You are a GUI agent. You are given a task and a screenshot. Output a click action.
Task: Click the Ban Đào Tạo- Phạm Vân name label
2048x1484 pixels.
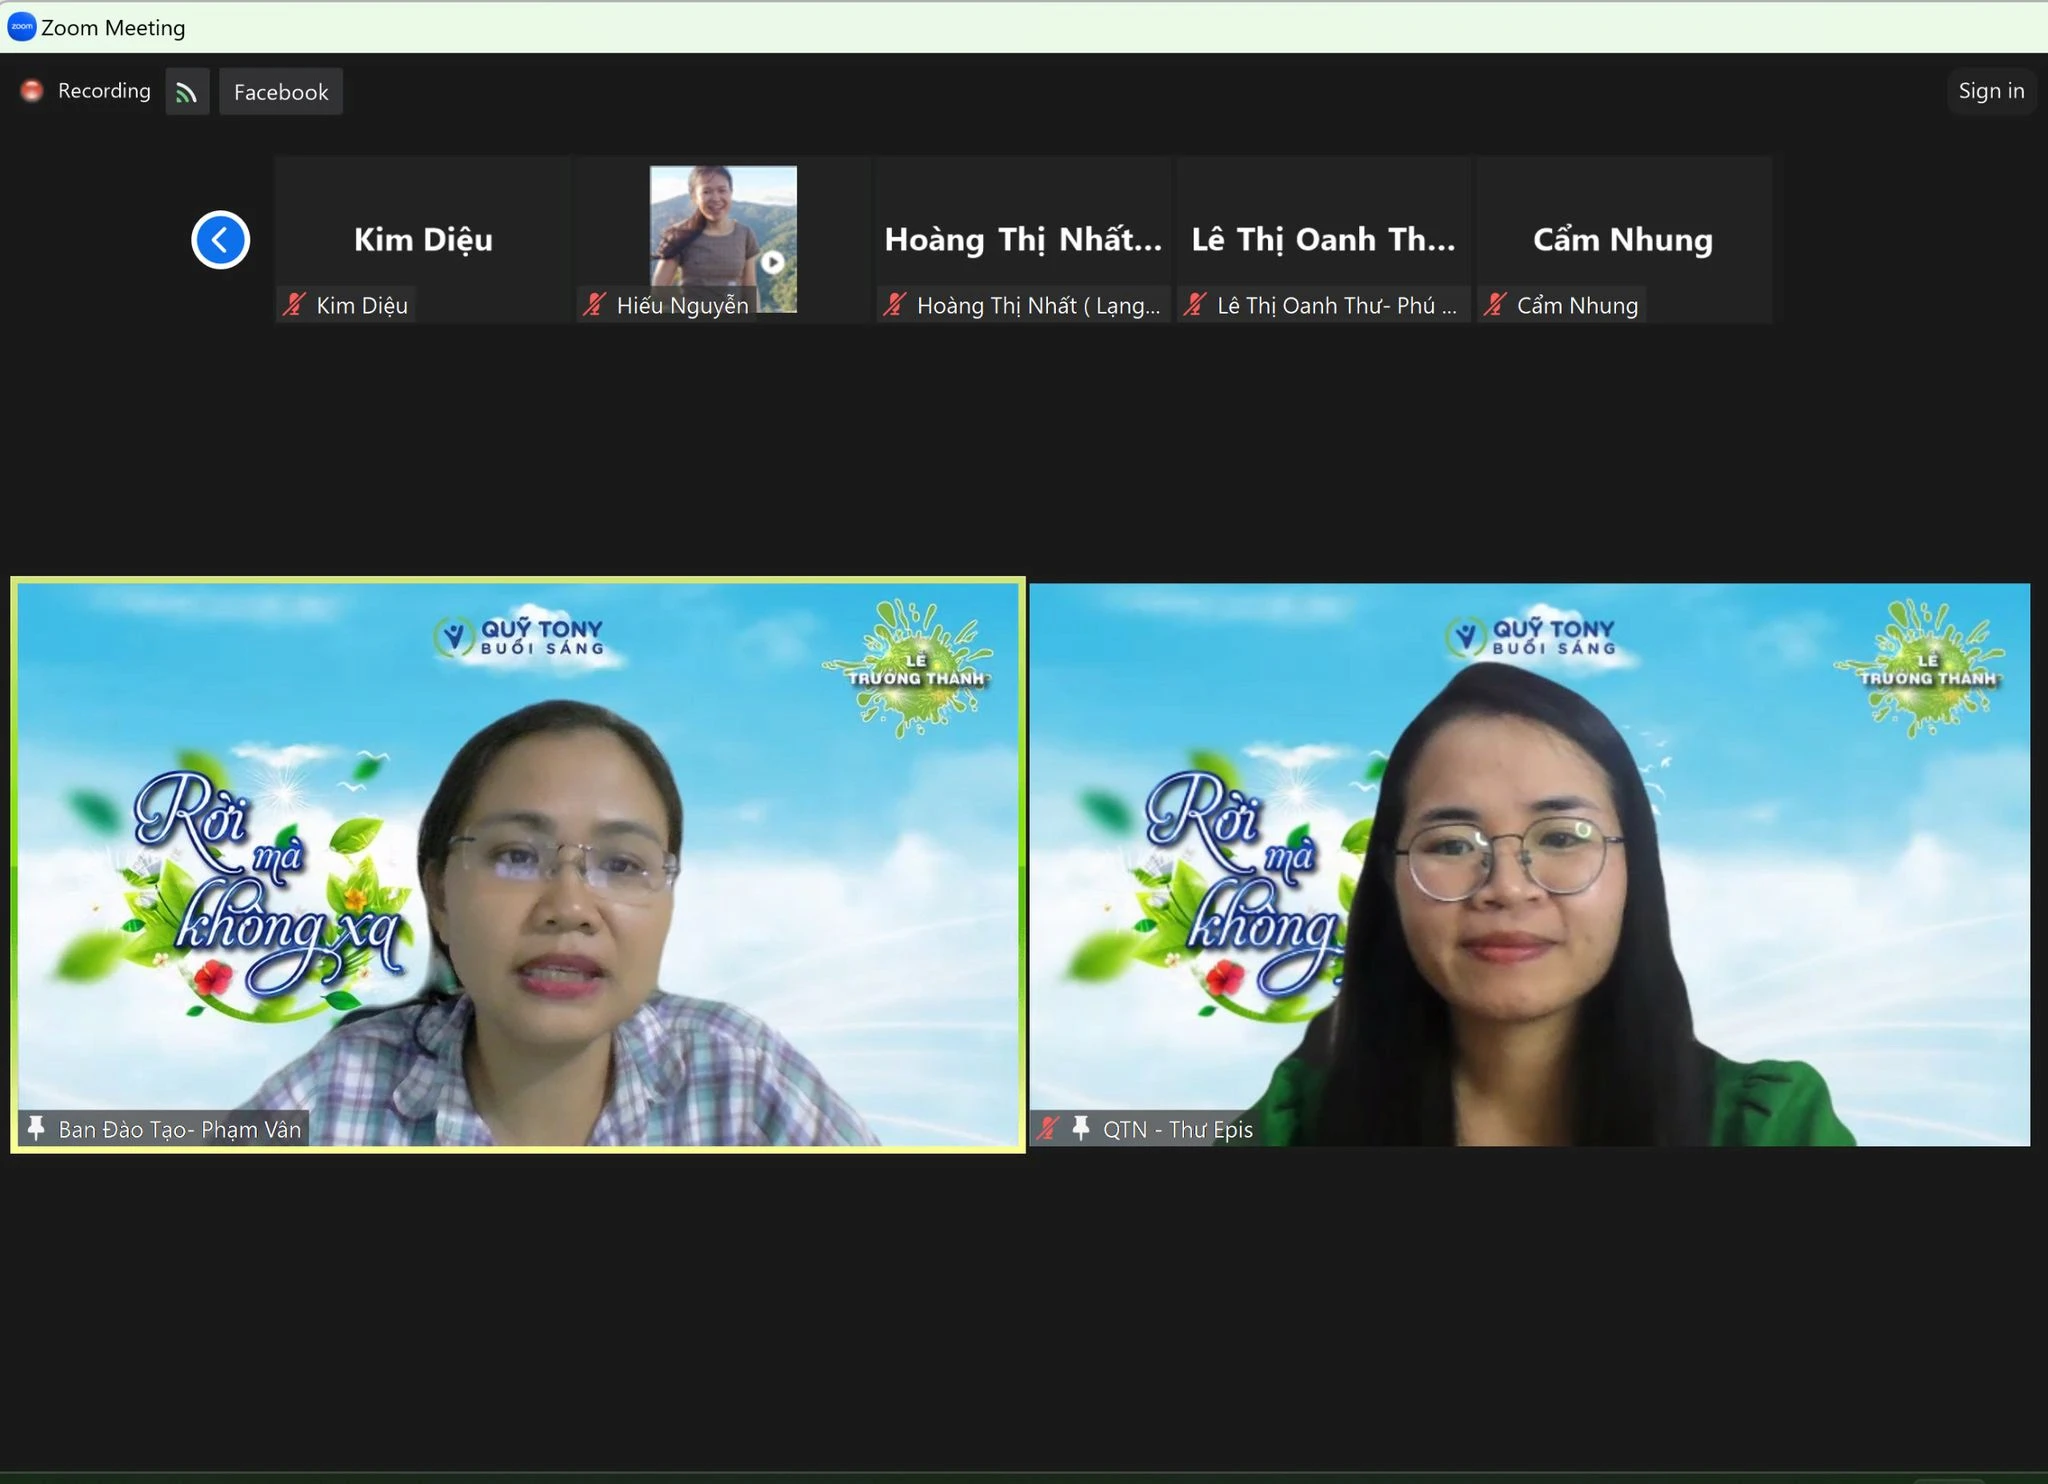pyautogui.click(x=180, y=1129)
